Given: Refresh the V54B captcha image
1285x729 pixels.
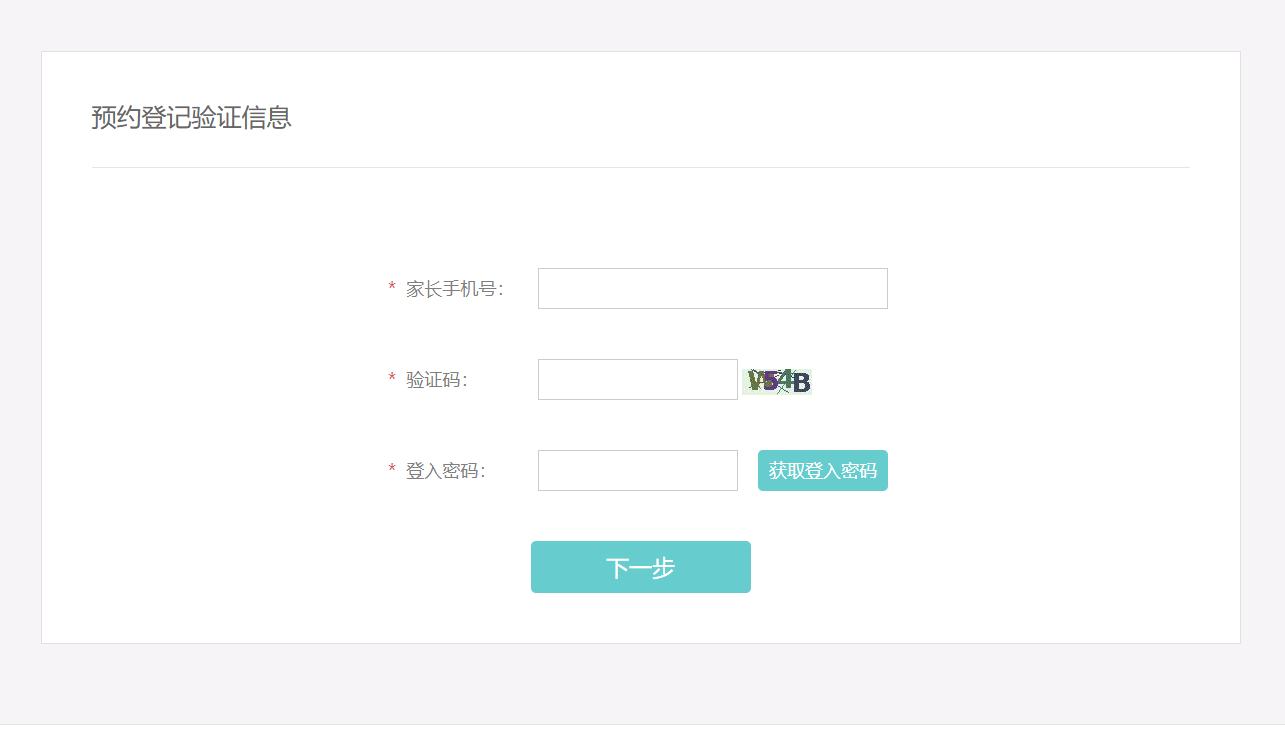Looking at the screenshot, I should [x=777, y=381].
